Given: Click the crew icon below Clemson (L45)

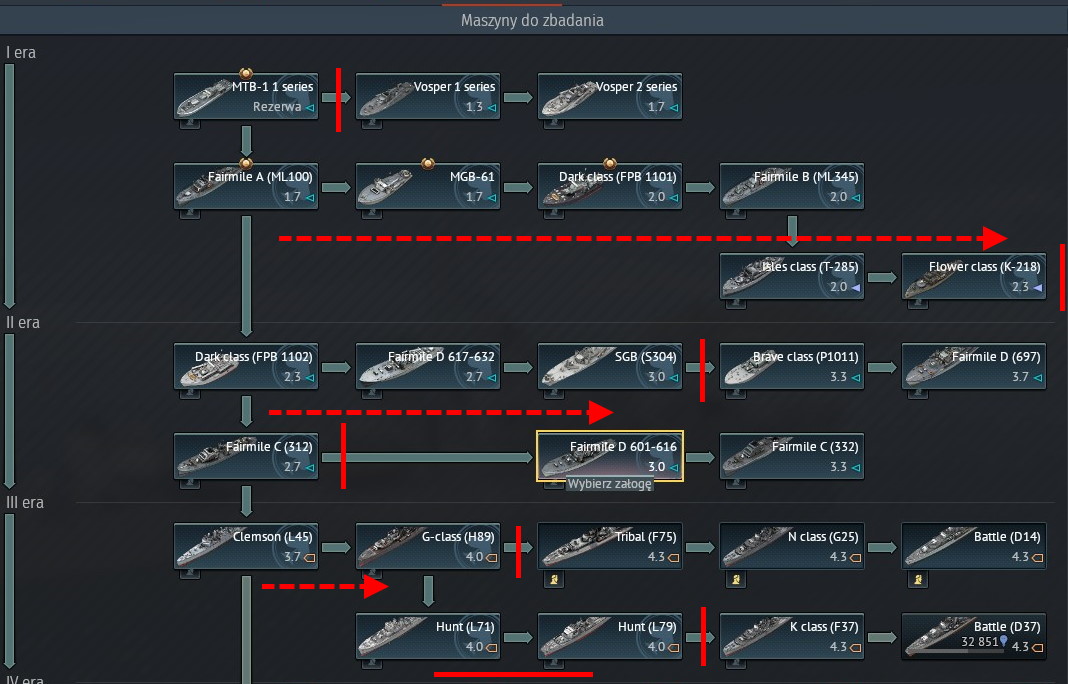Looking at the screenshot, I should pos(187,575).
